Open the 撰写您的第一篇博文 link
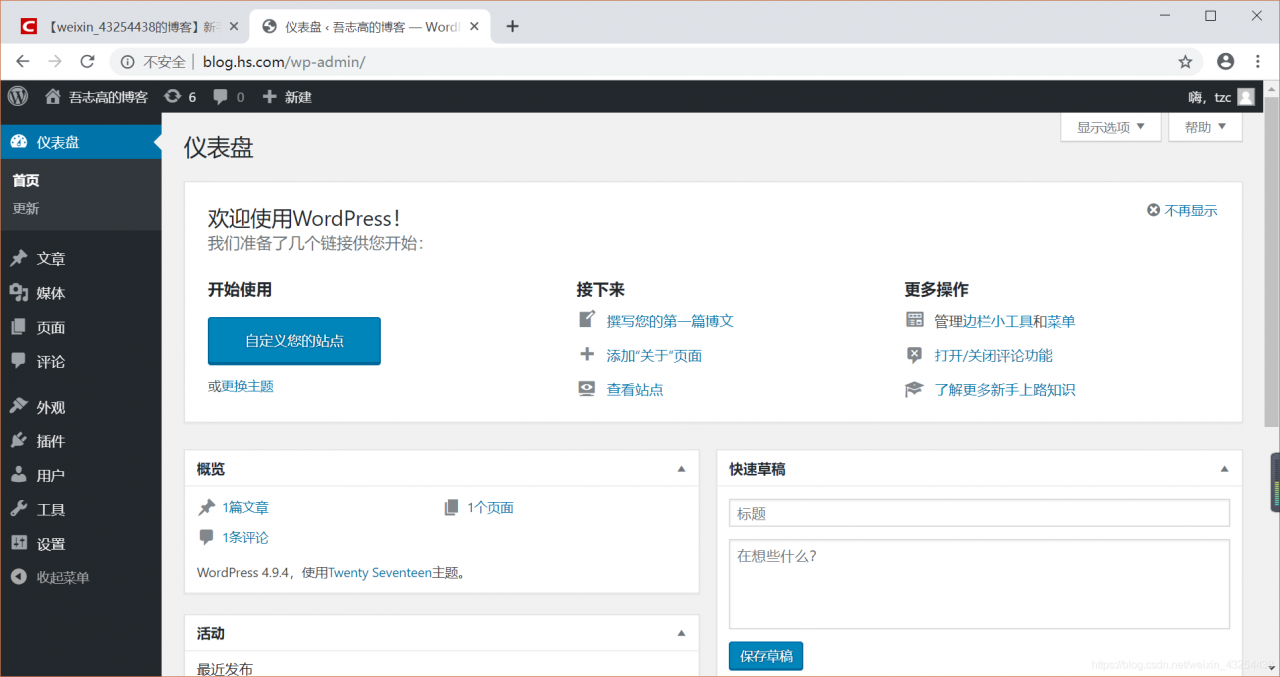 point(670,321)
